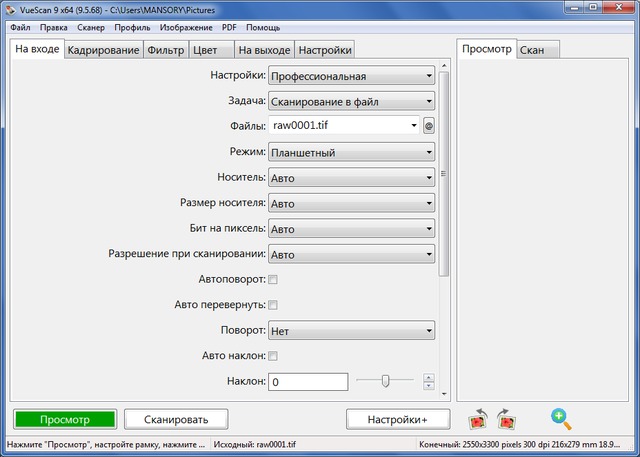Switch to the На выходе tab

click(x=264, y=50)
